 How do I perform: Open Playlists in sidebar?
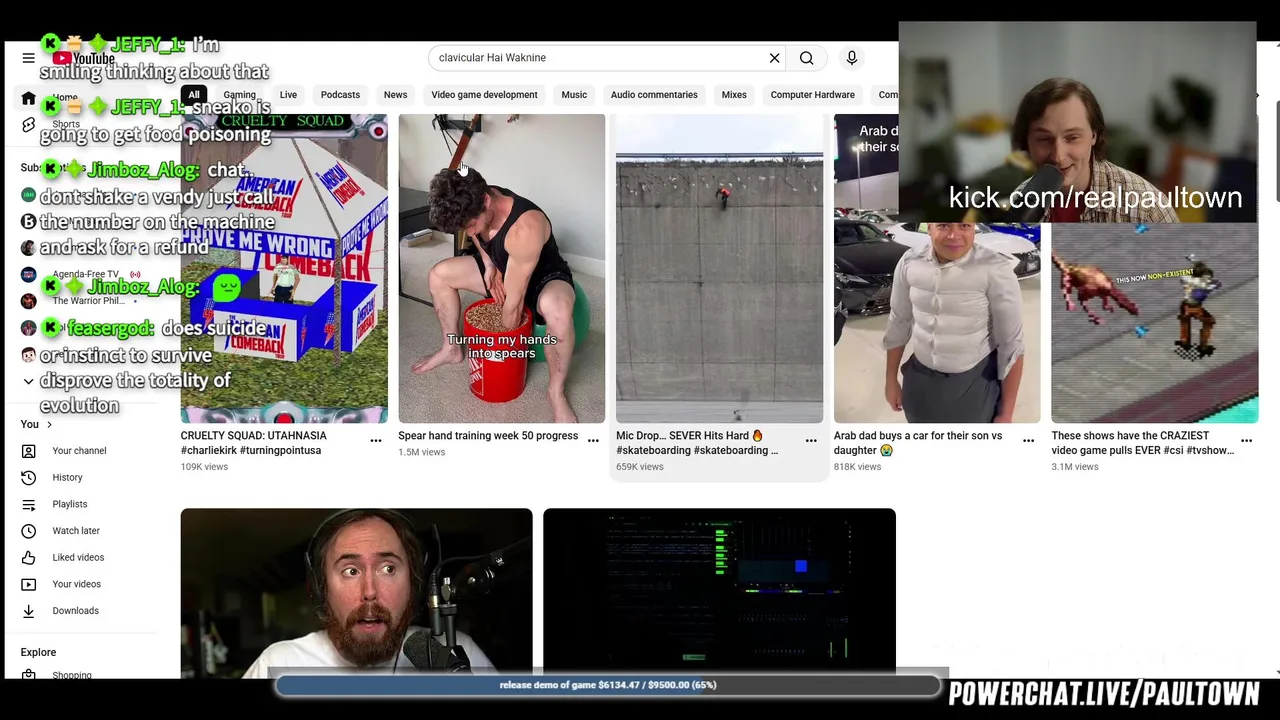69,504
